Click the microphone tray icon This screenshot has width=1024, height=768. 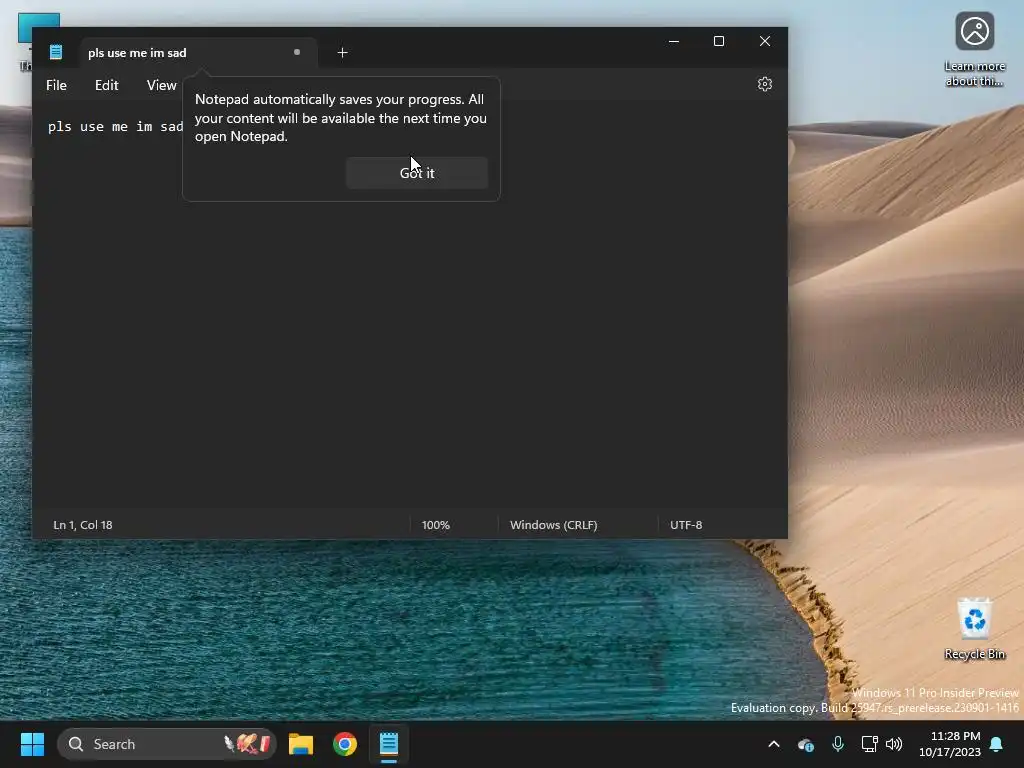838,744
